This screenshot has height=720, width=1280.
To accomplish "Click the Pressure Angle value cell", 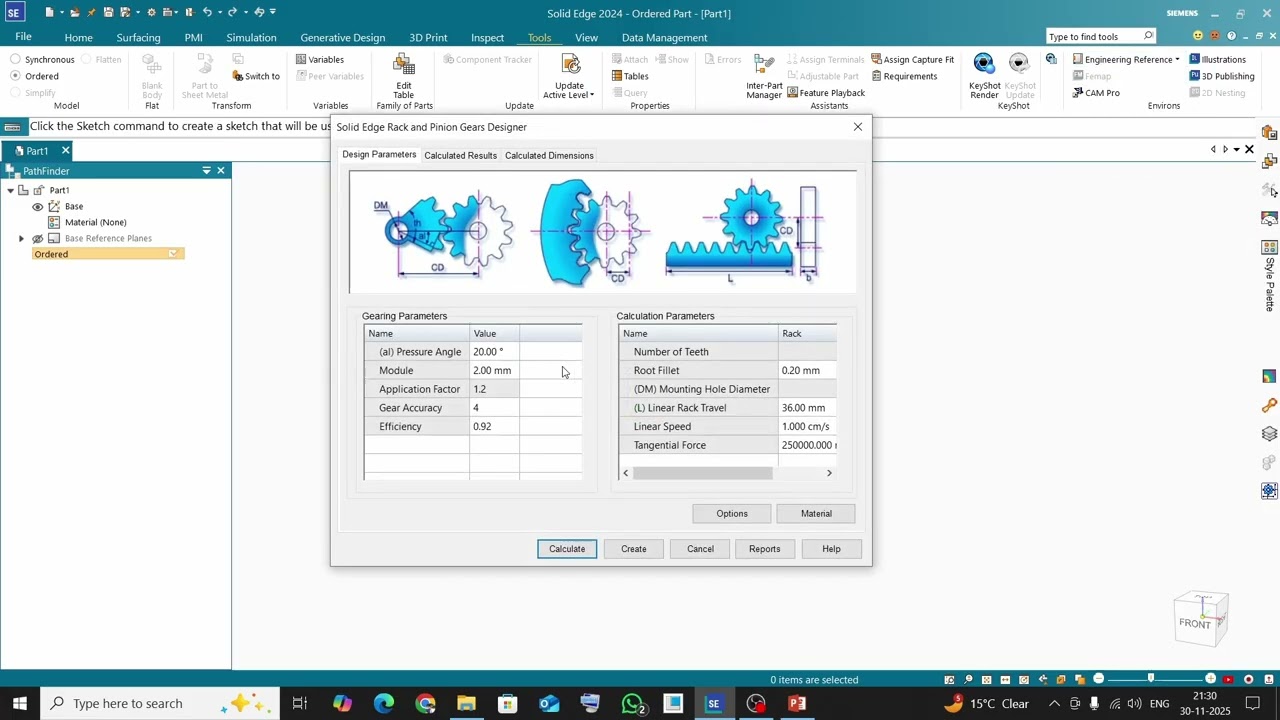I will [494, 352].
